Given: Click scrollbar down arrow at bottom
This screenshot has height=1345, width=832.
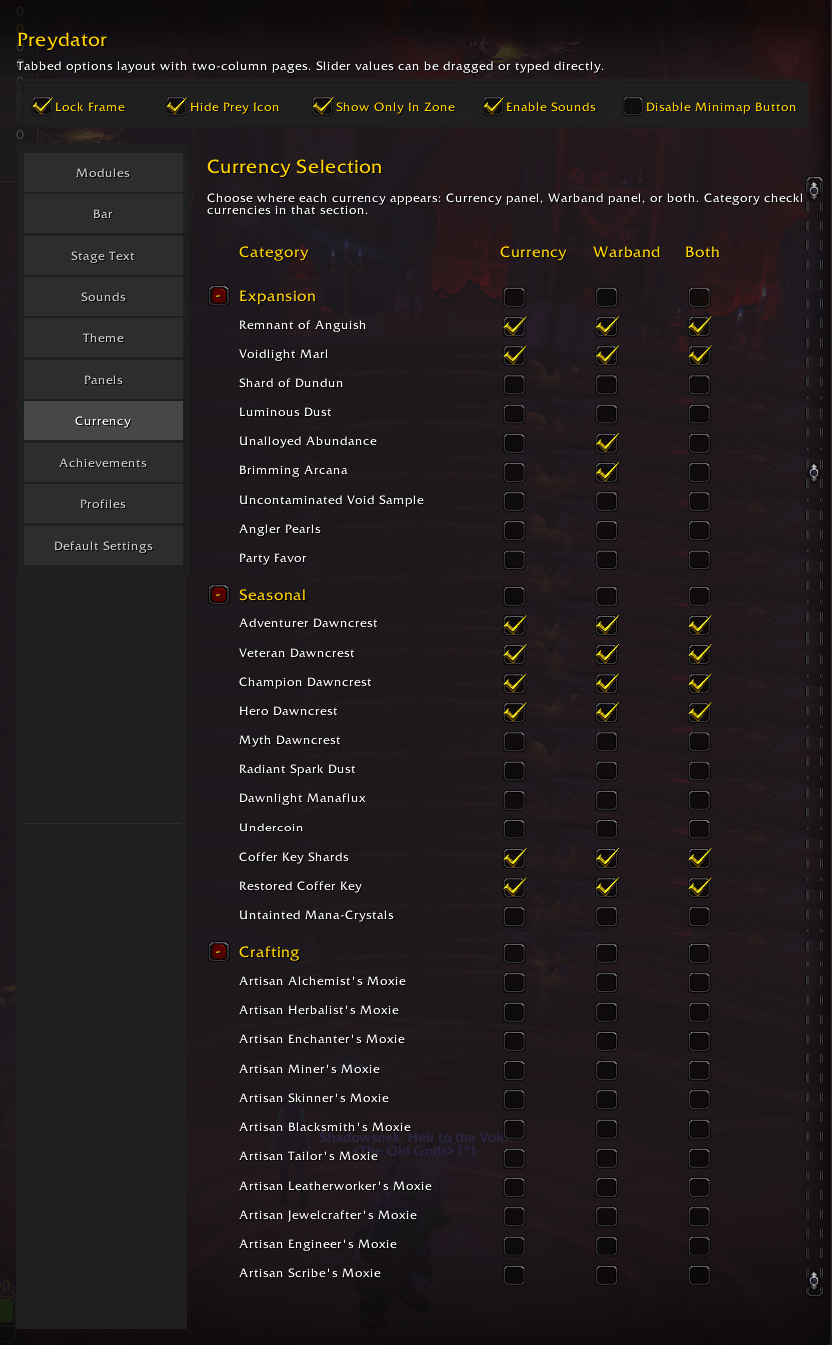Looking at the screenshot, I should pos(815,1280).
